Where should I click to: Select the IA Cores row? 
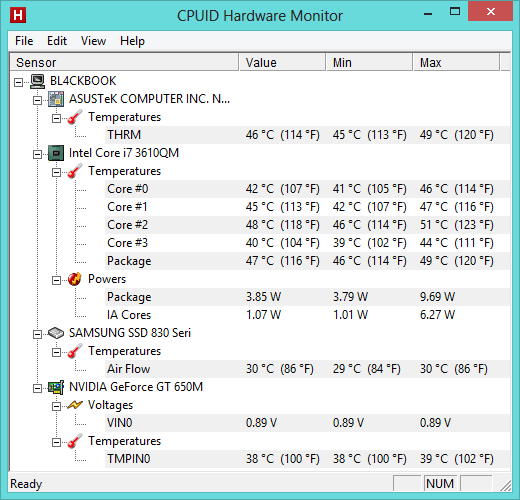pyautogui.click(x=307, y=315)
